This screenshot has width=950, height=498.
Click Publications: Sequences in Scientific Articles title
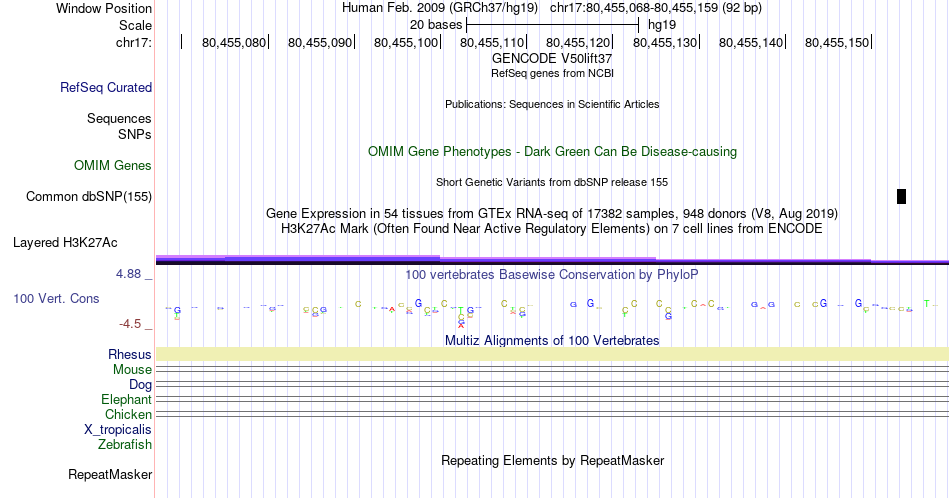click(552, 104)
